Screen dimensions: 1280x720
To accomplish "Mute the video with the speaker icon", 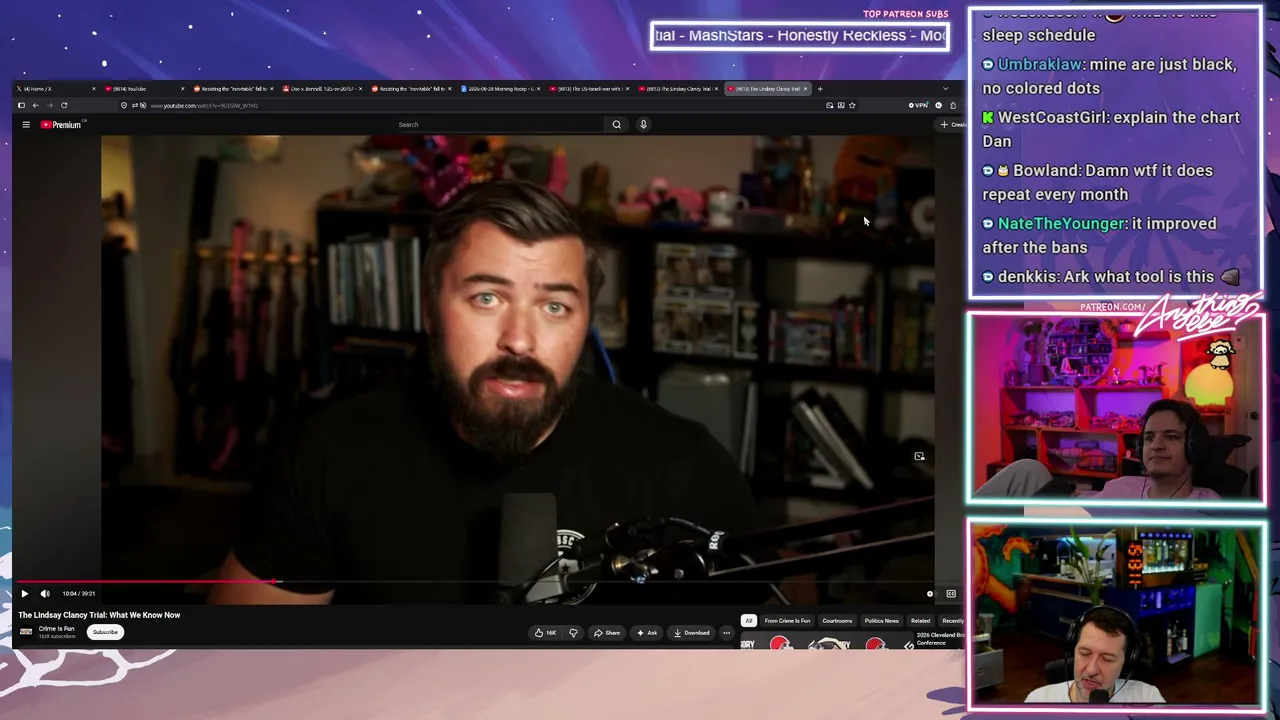I will (x=45, y=594).
